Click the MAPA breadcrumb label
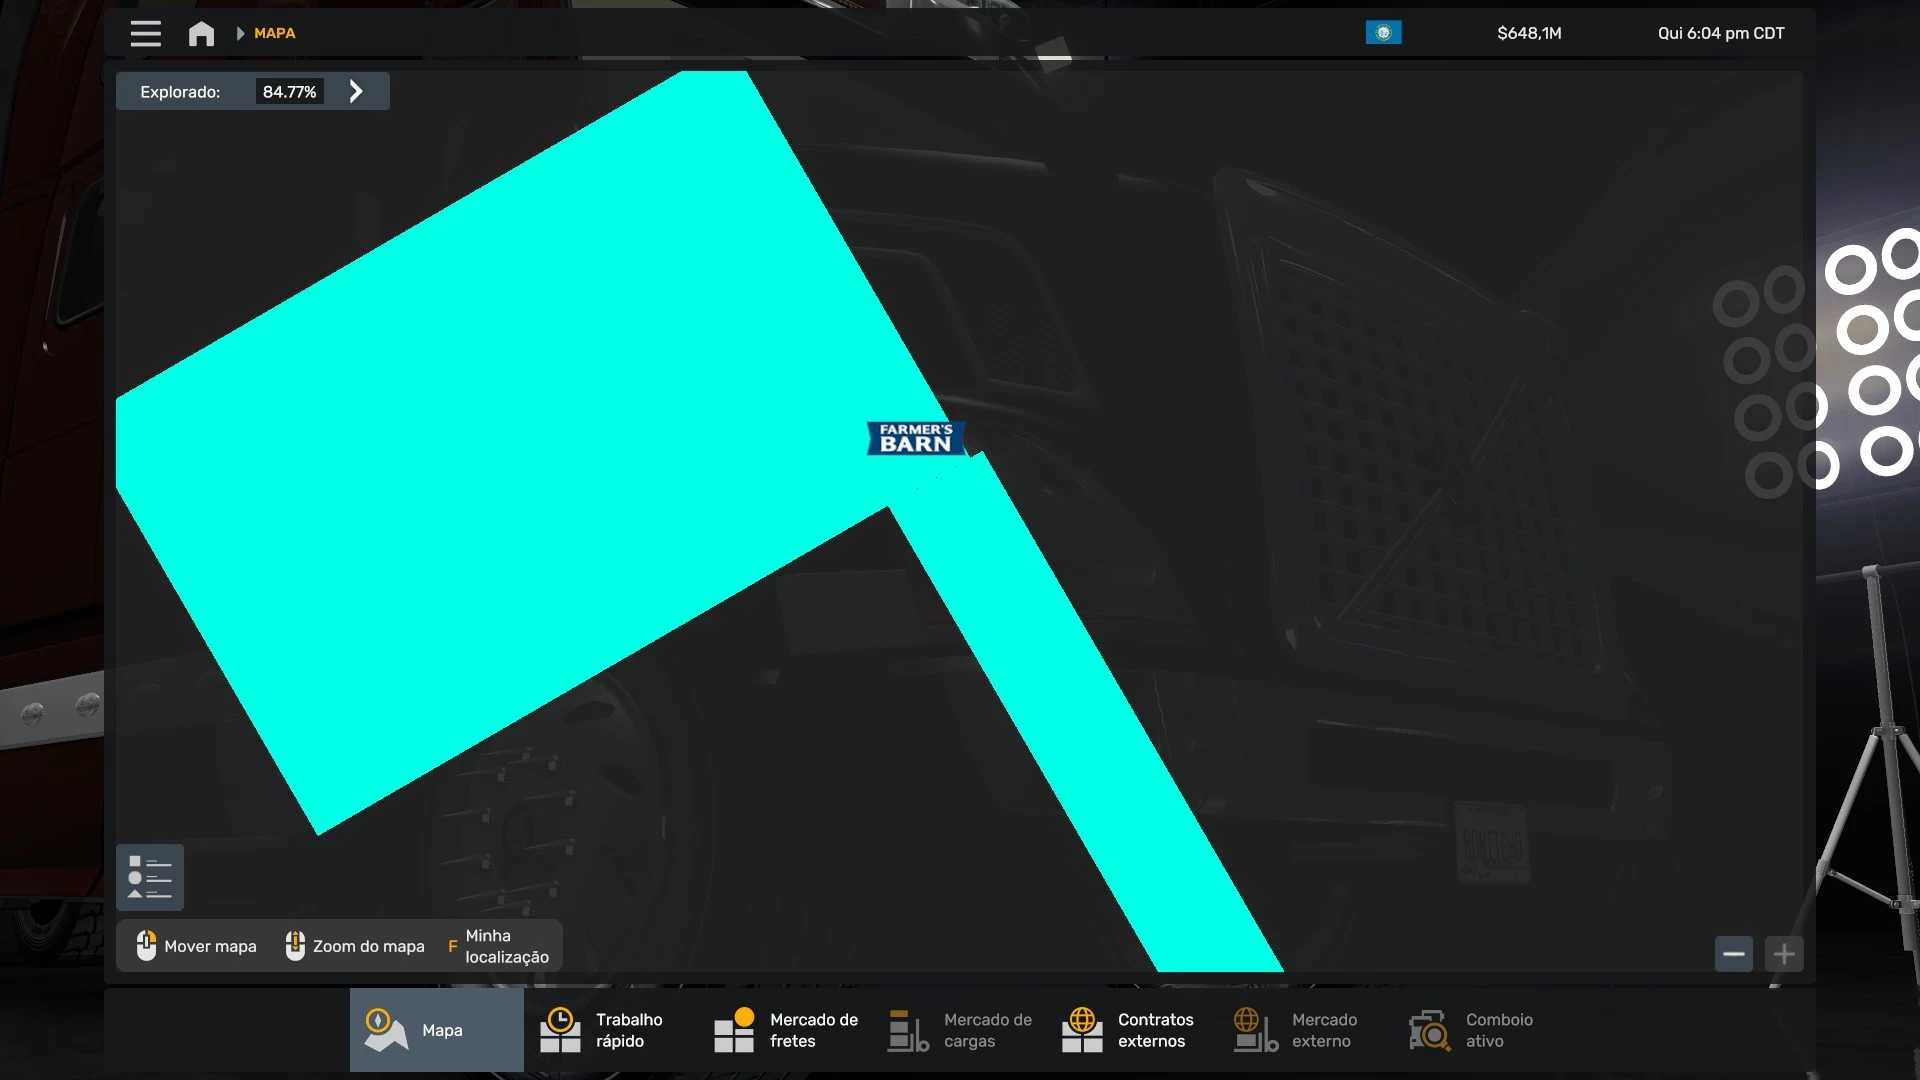Image resolution: width=1920 pixels, height=1080 pixels. [275, 33]
